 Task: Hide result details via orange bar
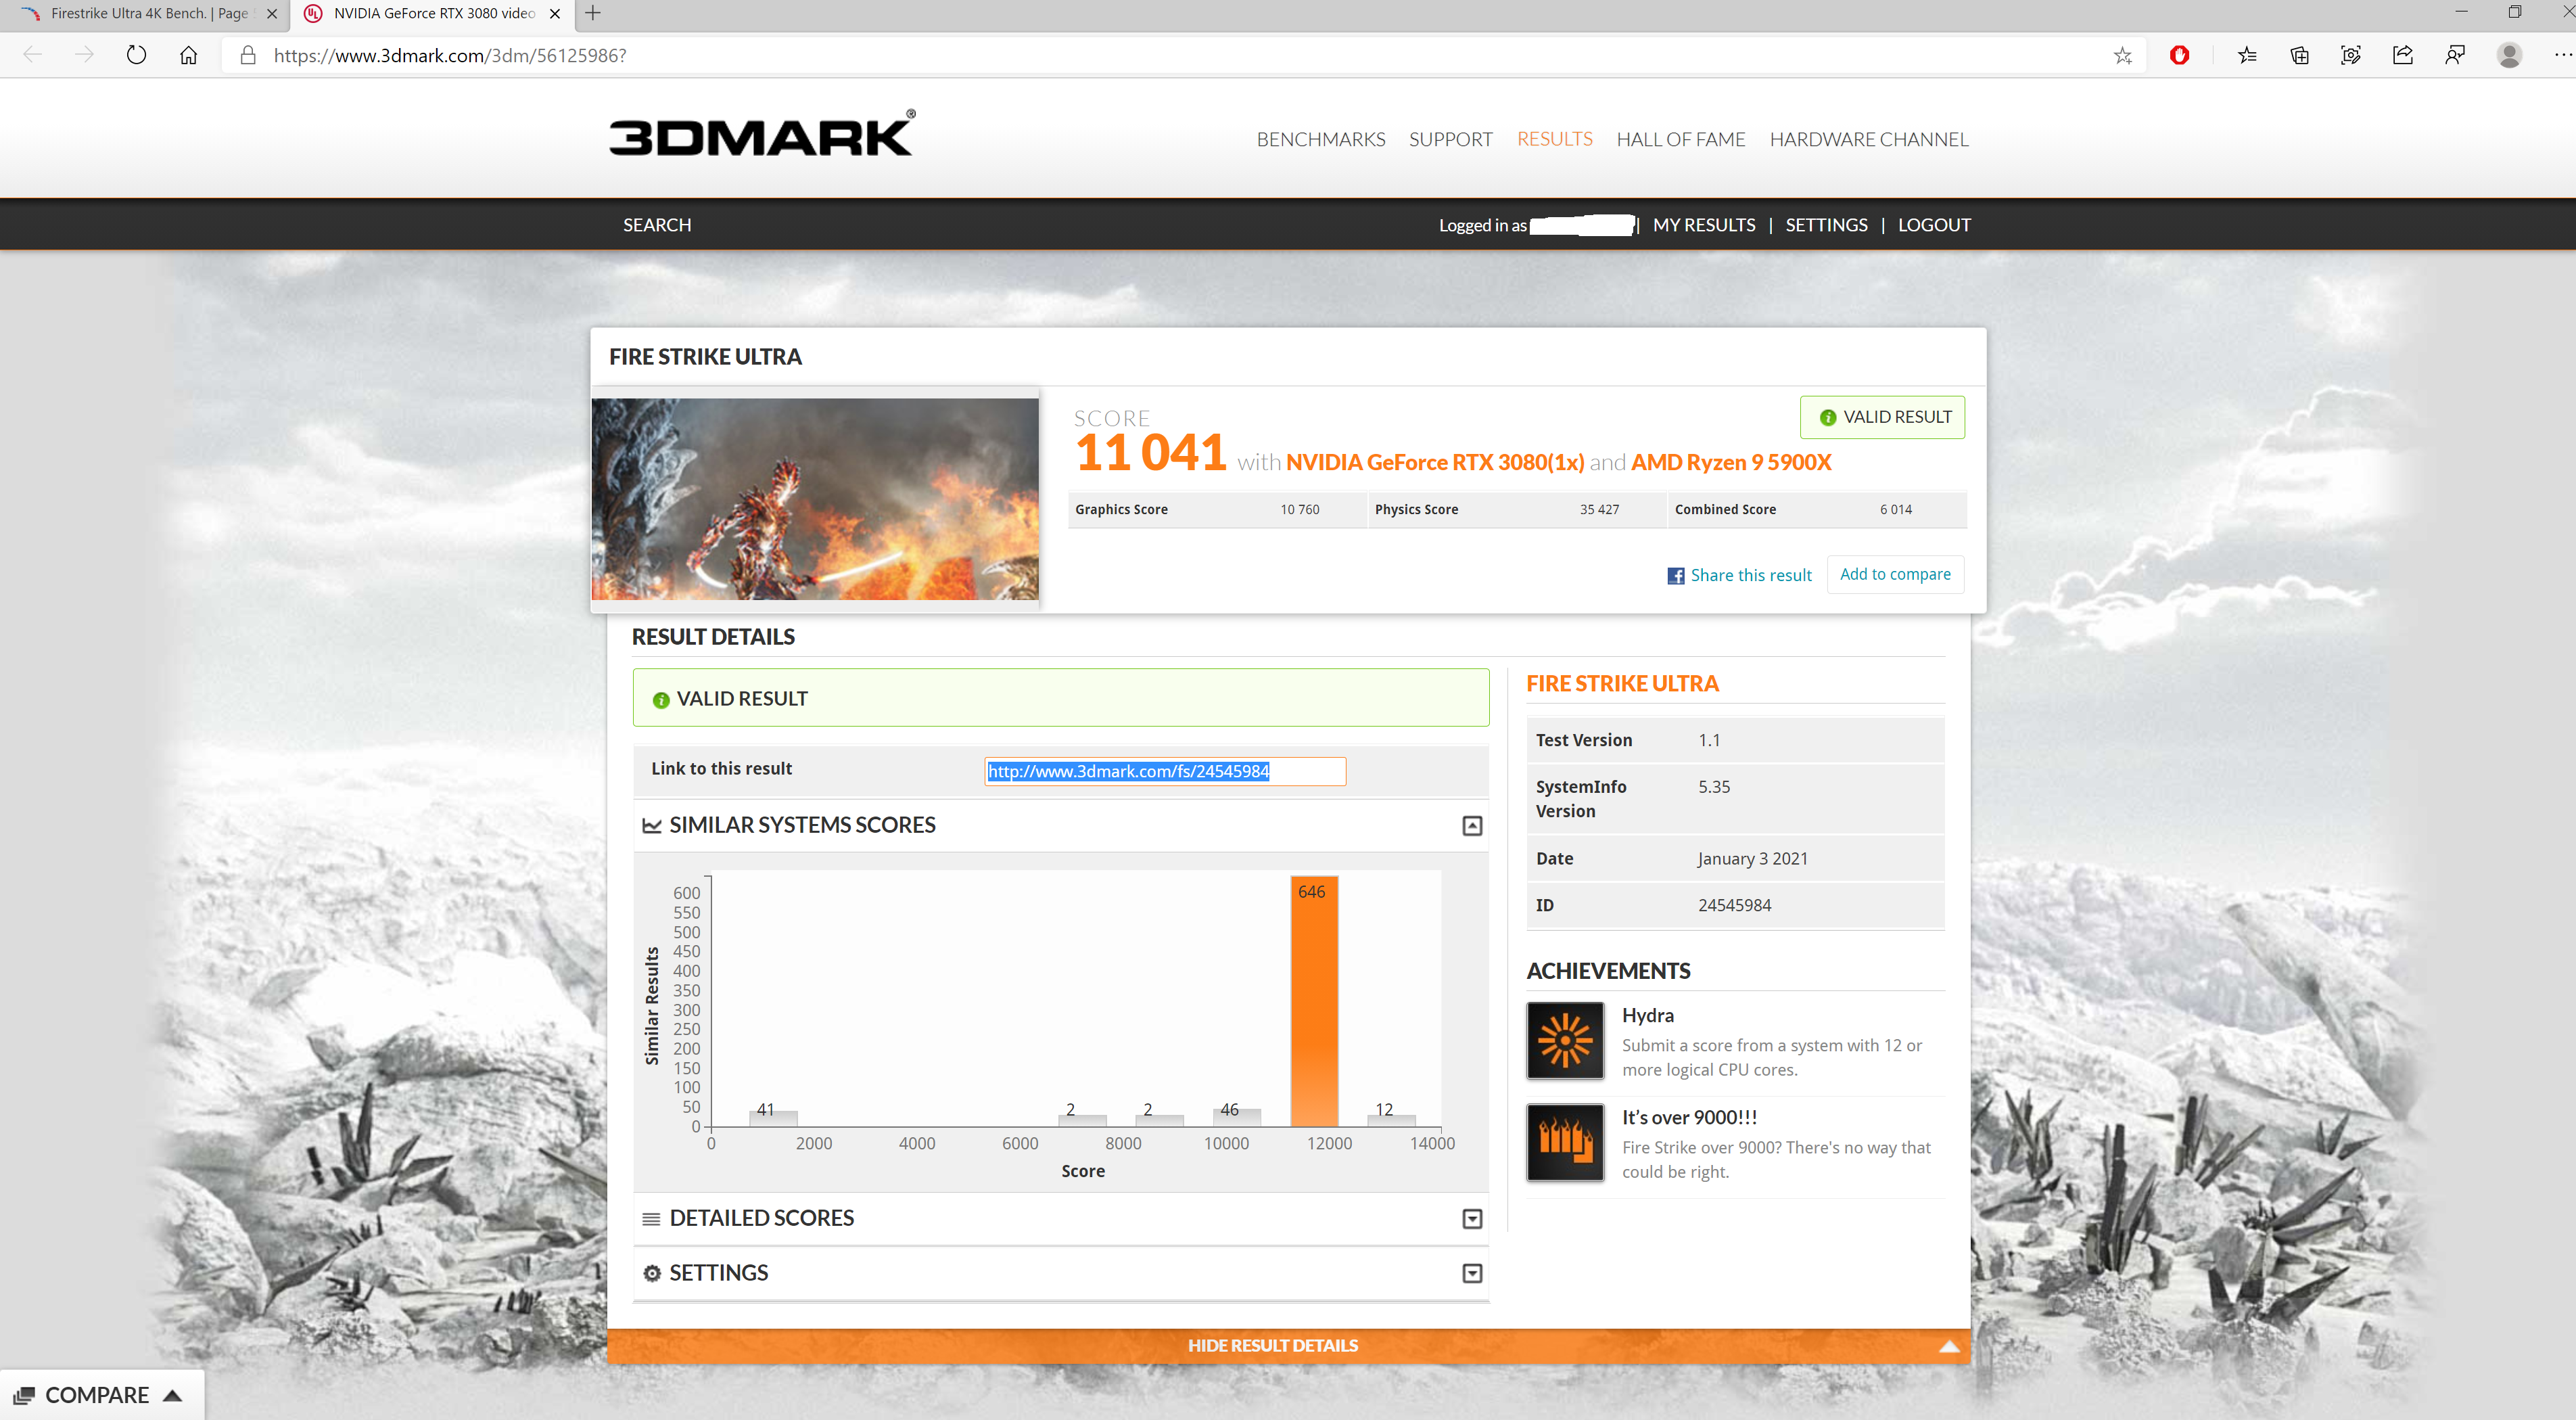point(1272,1346)
